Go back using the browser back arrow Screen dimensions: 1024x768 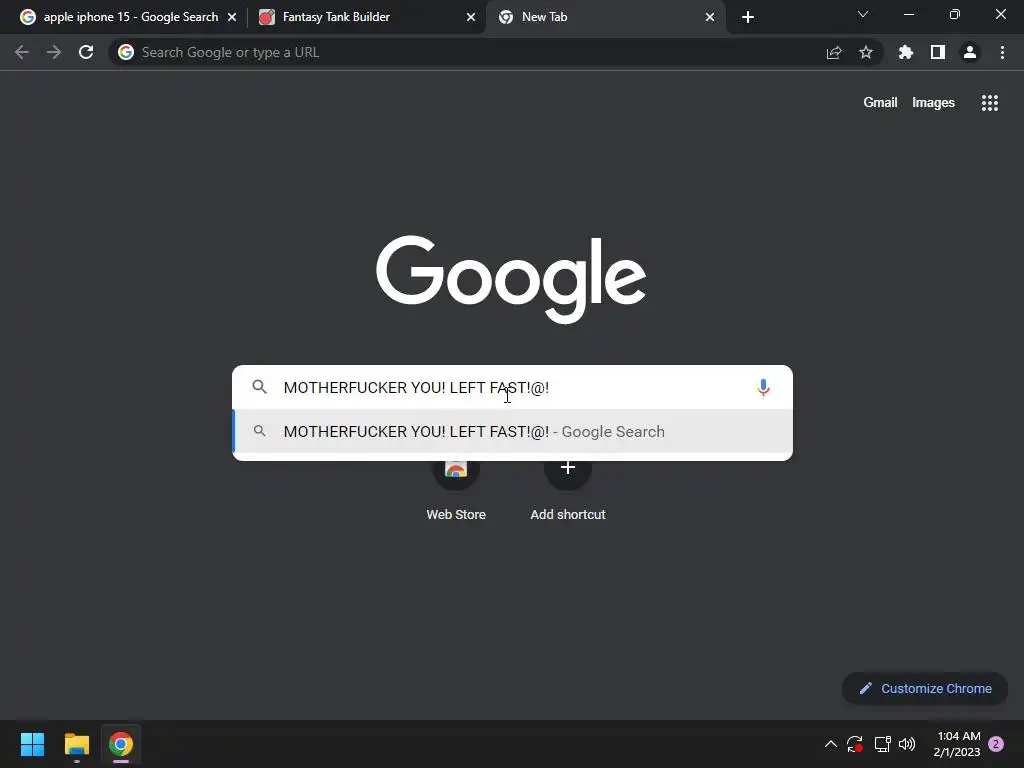[22, 52]
